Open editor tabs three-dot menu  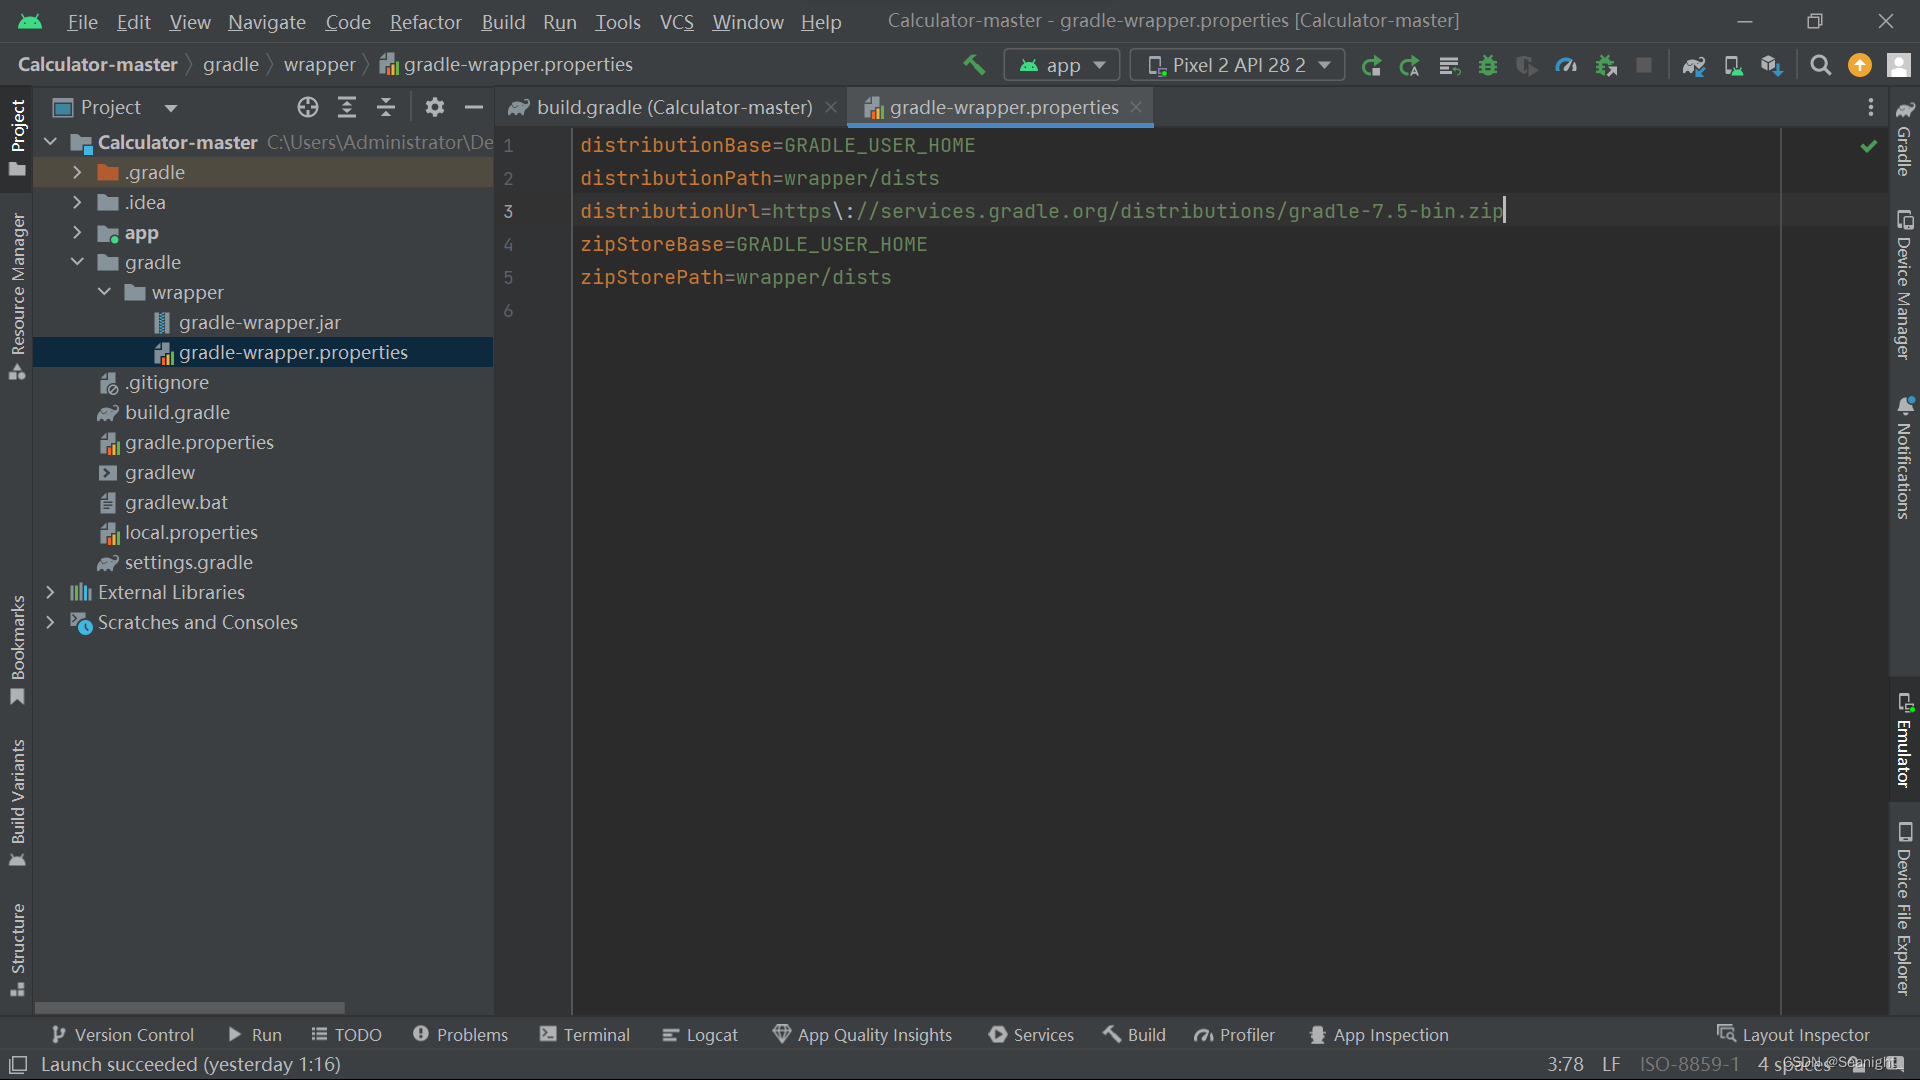tap(1871, 107)
